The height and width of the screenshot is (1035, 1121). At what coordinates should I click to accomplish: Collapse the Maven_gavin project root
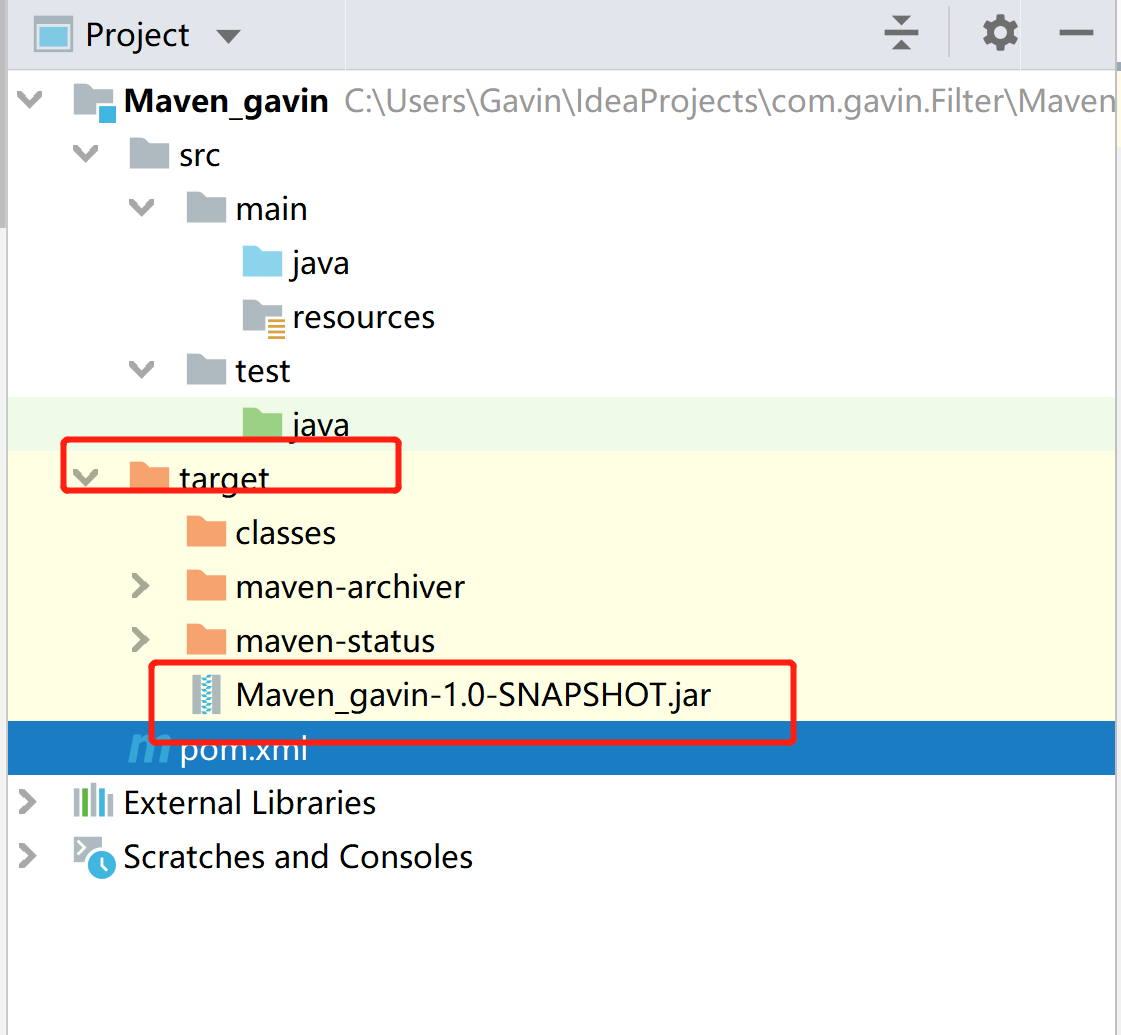point(30,99)
